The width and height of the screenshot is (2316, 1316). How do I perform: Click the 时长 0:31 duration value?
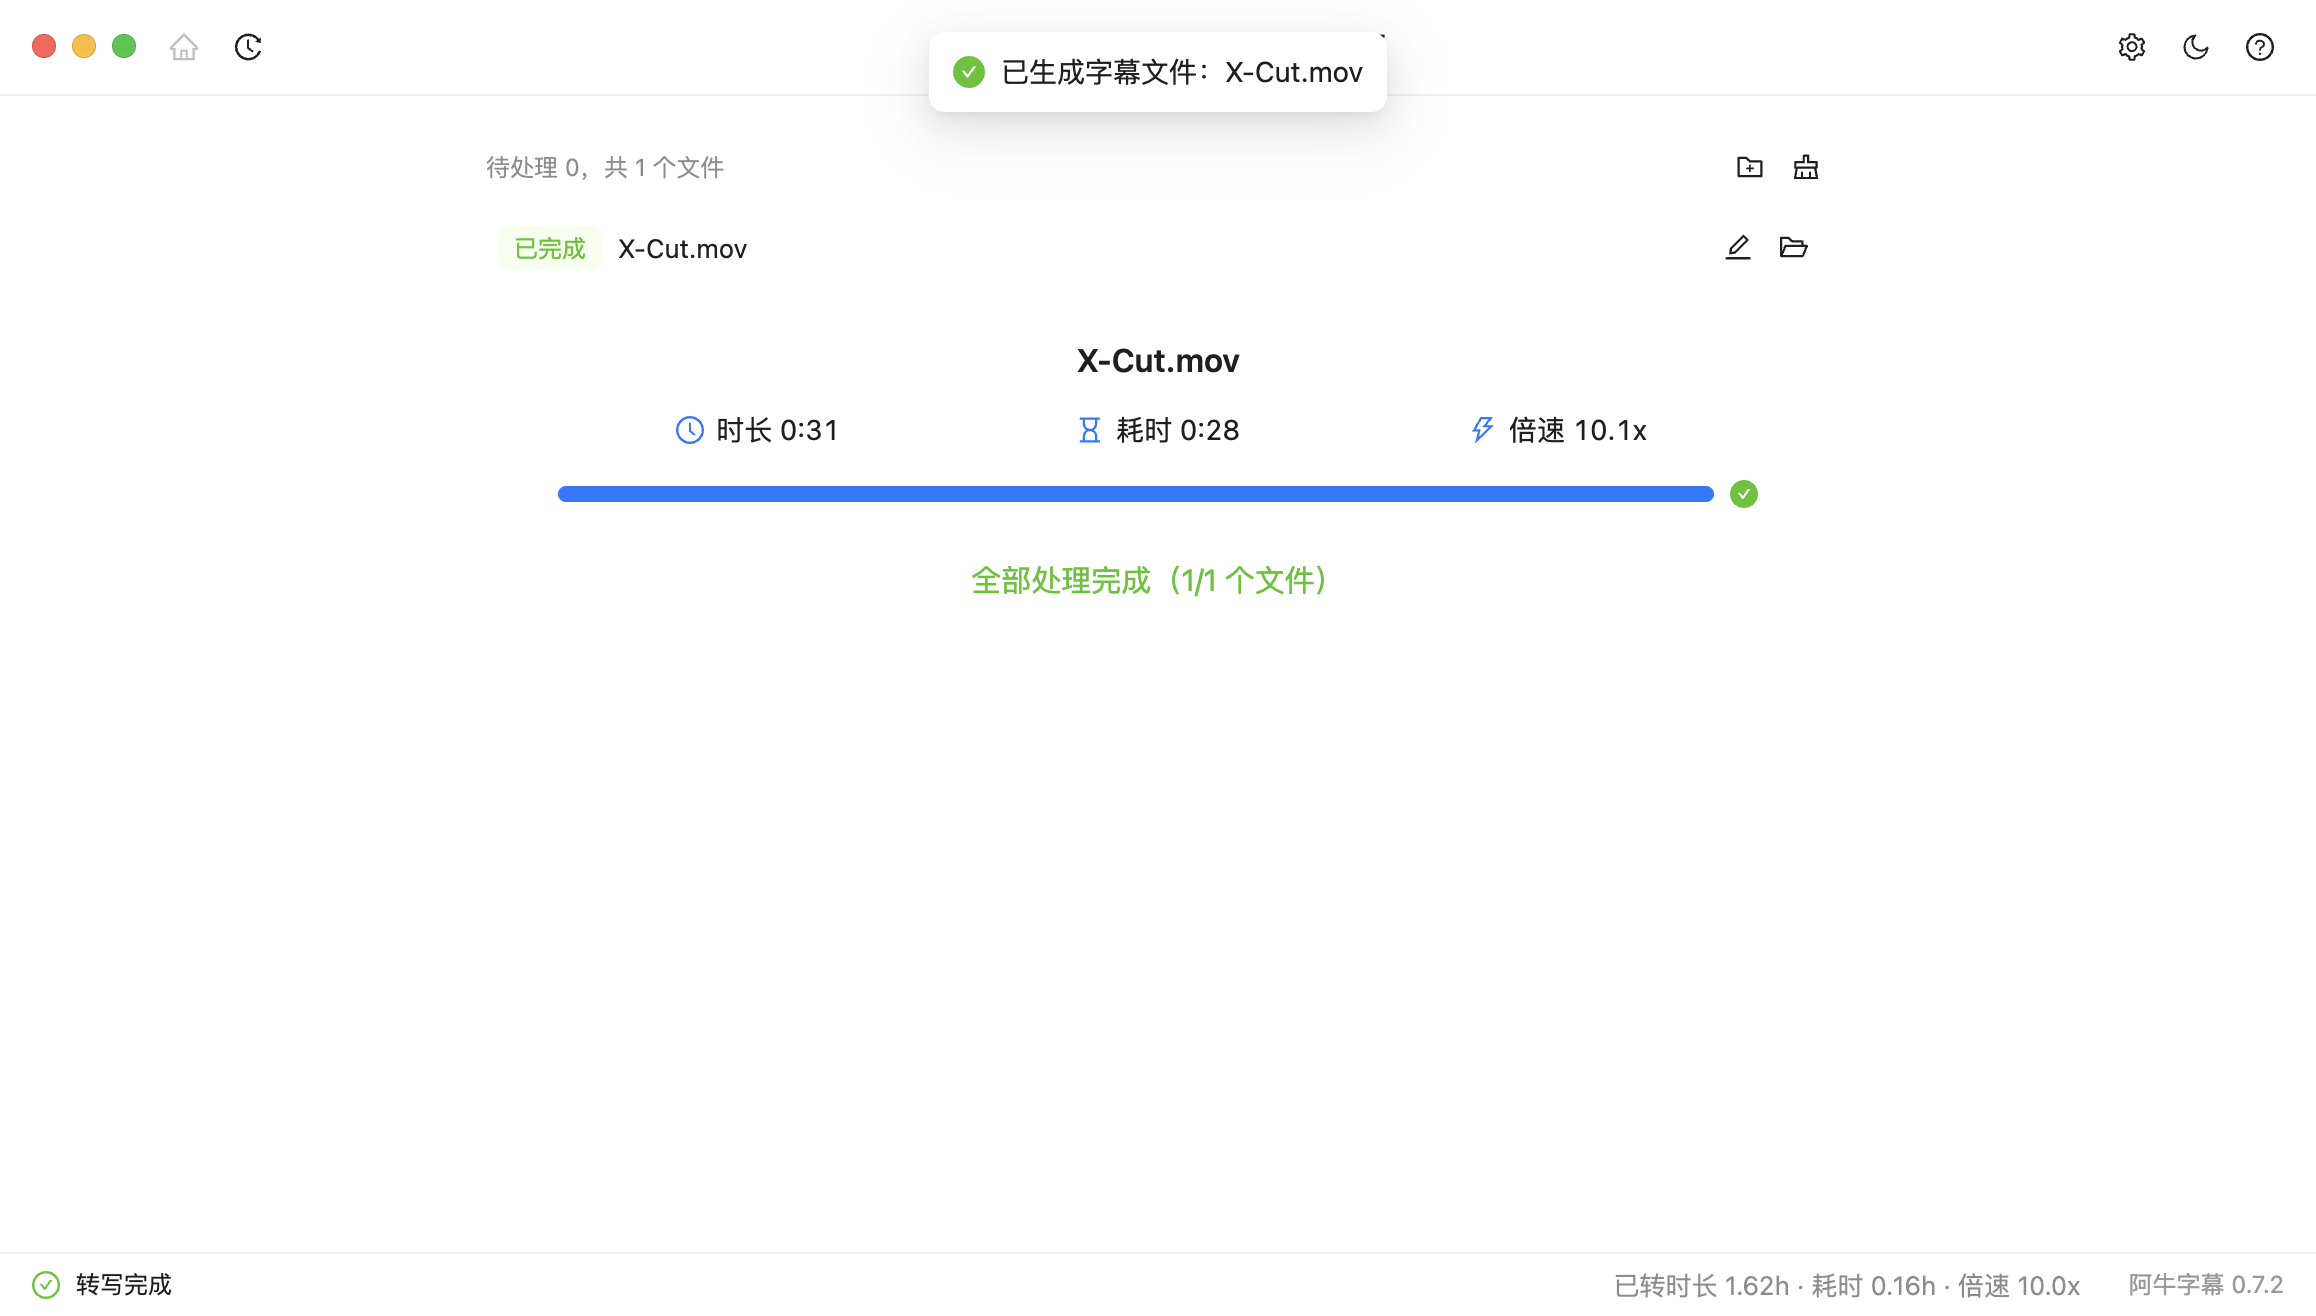click(778, 430)
